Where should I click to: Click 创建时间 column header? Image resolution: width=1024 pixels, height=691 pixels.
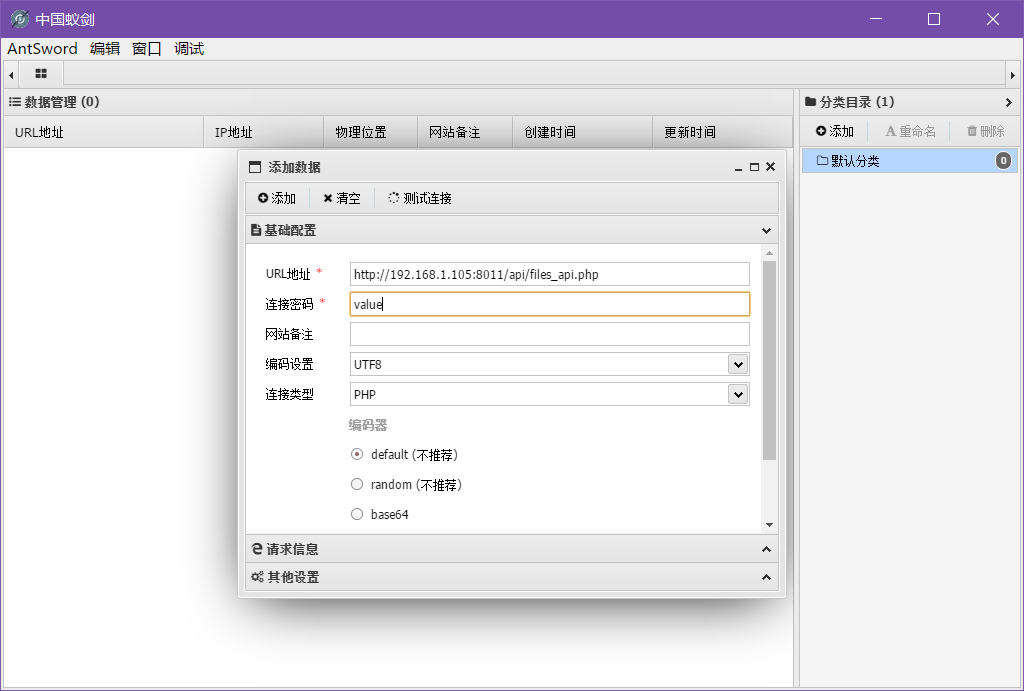(x=583, y=133)
